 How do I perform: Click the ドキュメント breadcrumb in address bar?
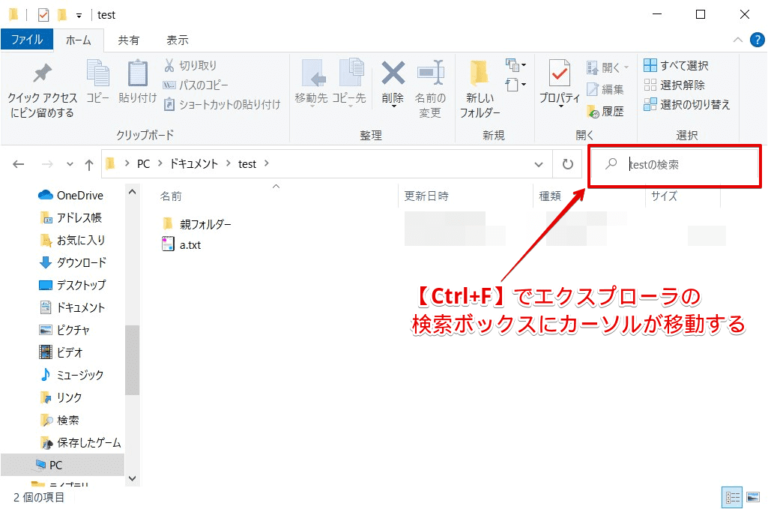(x=193, y=164)
